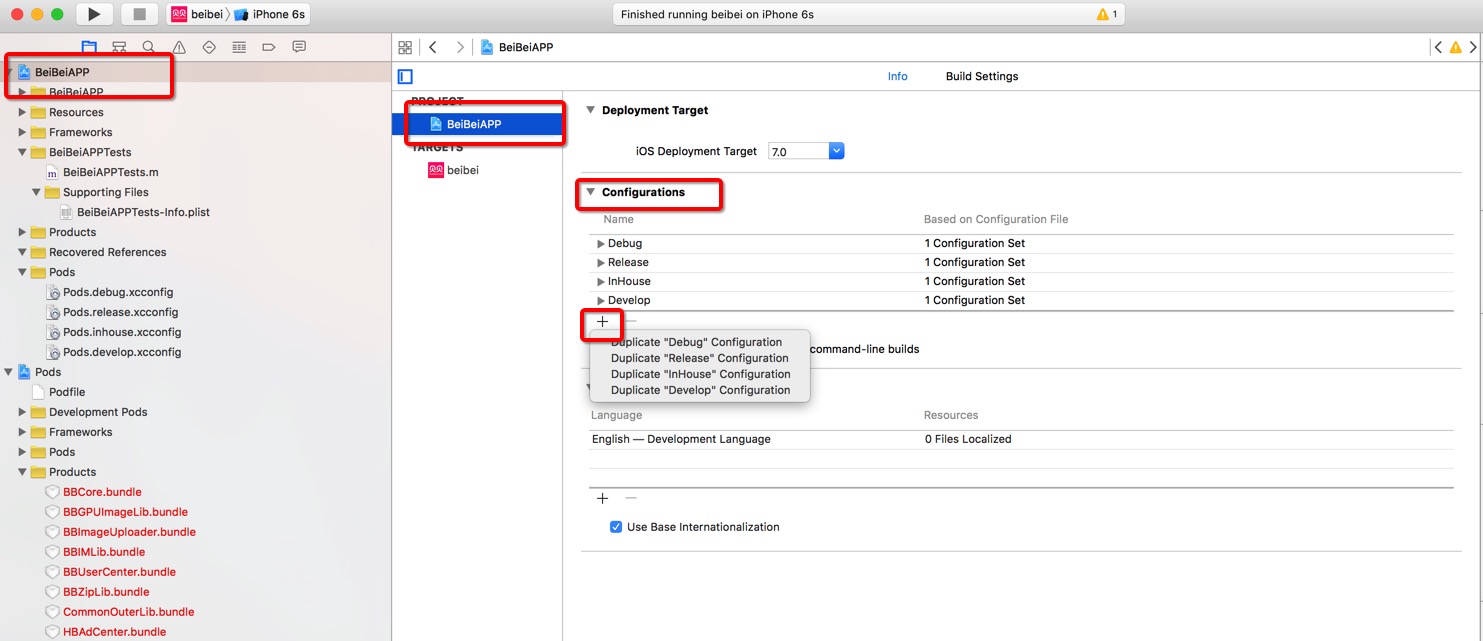Image resolution: width=1483 pixels, height=641 pixels.
Task: Expand the Recovered References group
Action: click(x=22, y=252)
